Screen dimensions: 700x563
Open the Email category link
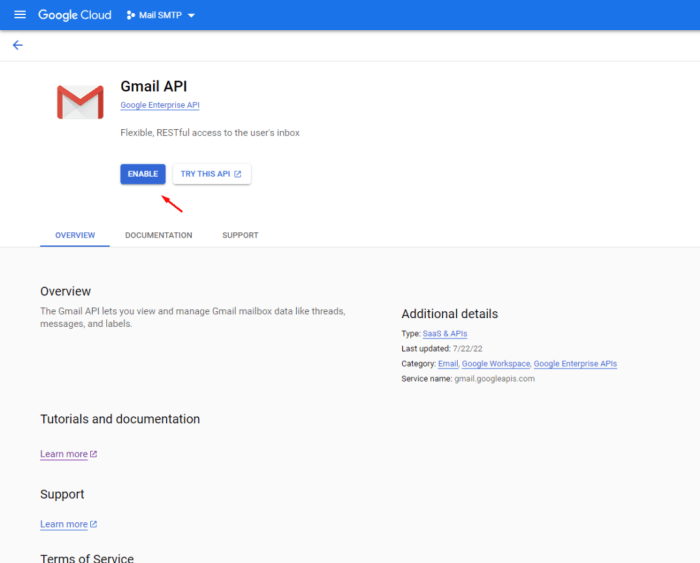click(448, 364)
